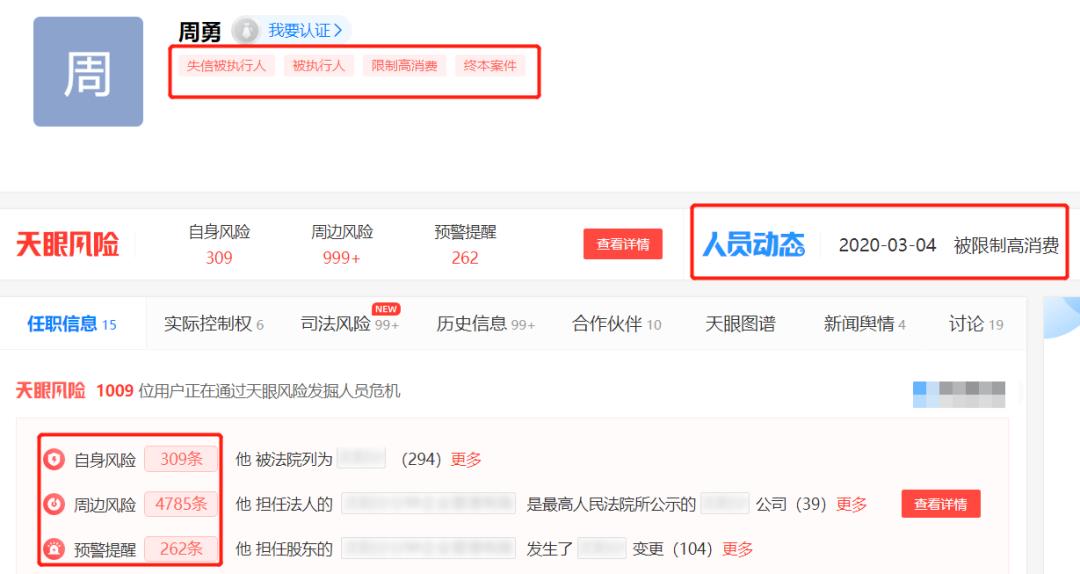Viewport: 1080px width, 574px height.
Task: Click the 天眼风险 logo in risk bar
Action: click(x=67, y=245)
